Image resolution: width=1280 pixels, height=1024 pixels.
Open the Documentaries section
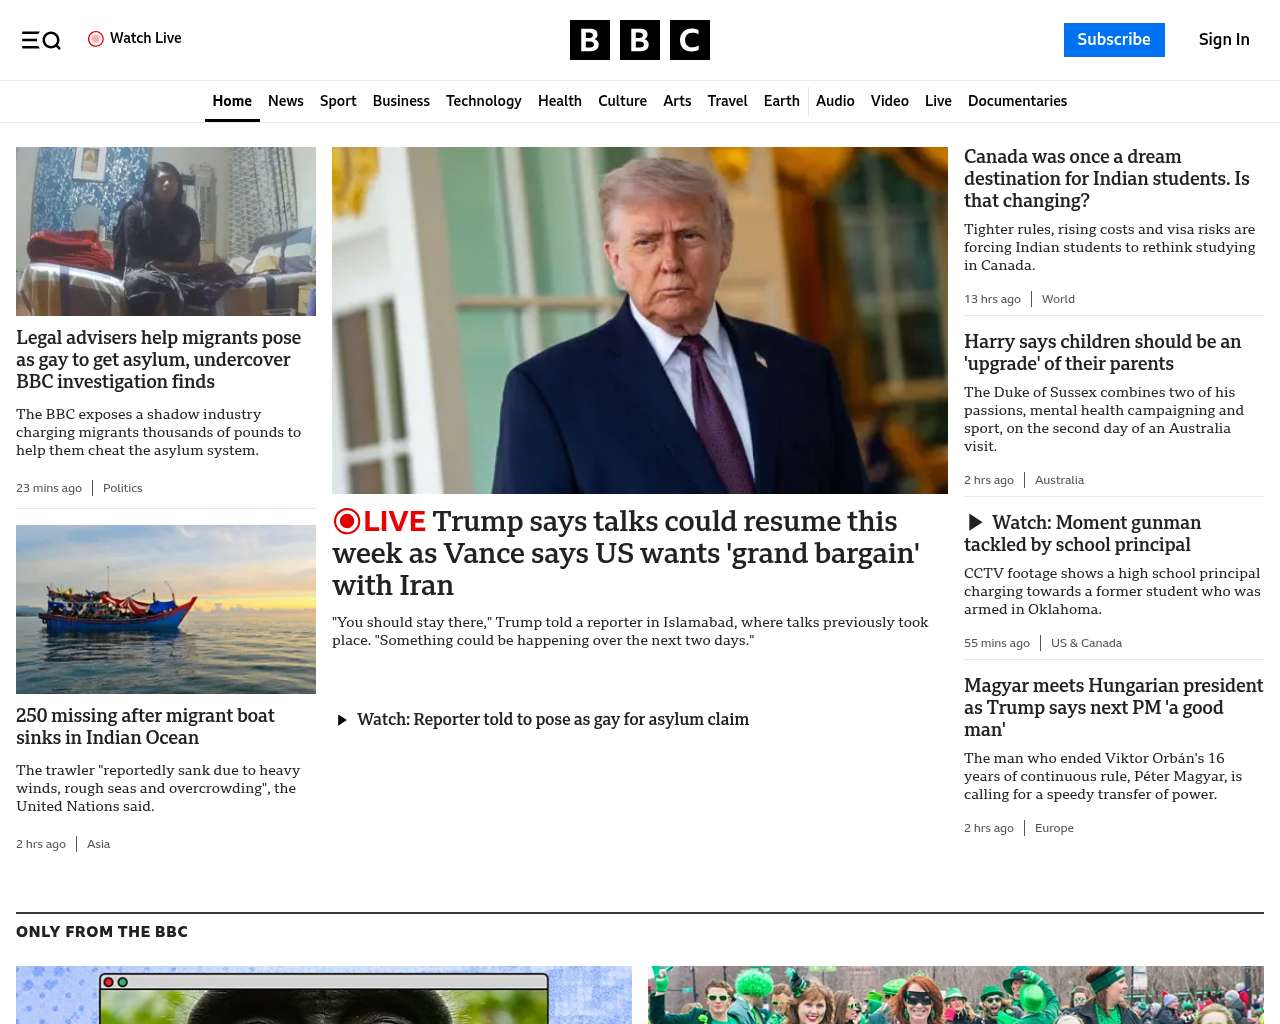(x=1017, y=101)
